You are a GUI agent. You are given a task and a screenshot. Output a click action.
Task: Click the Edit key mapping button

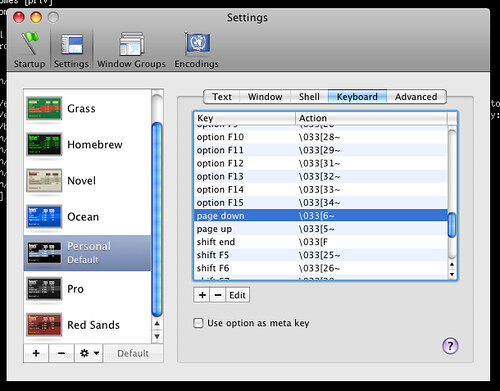click(x=237, y=295)
